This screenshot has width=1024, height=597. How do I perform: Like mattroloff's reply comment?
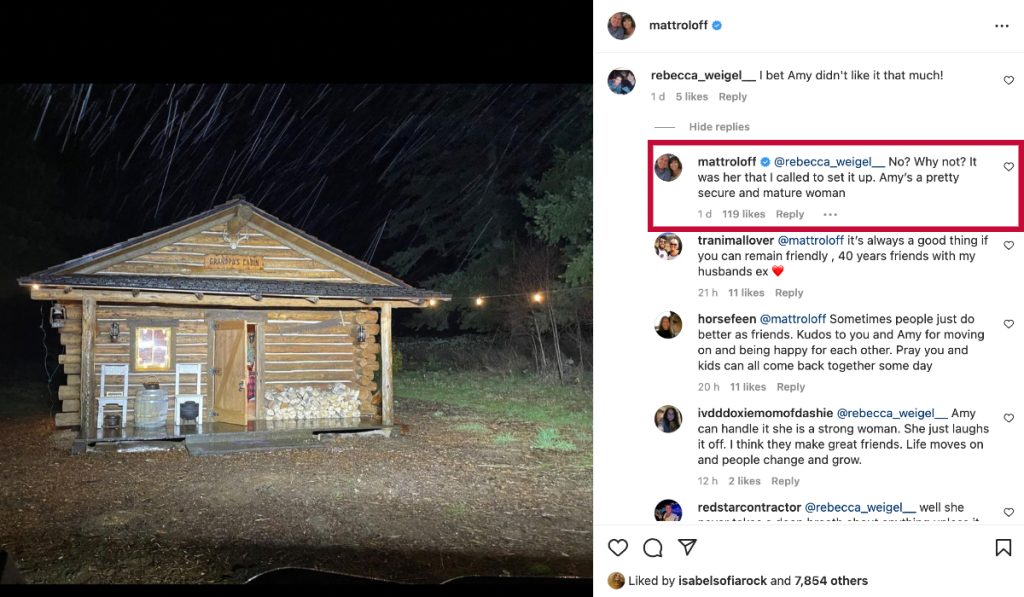click(1008, 167)
